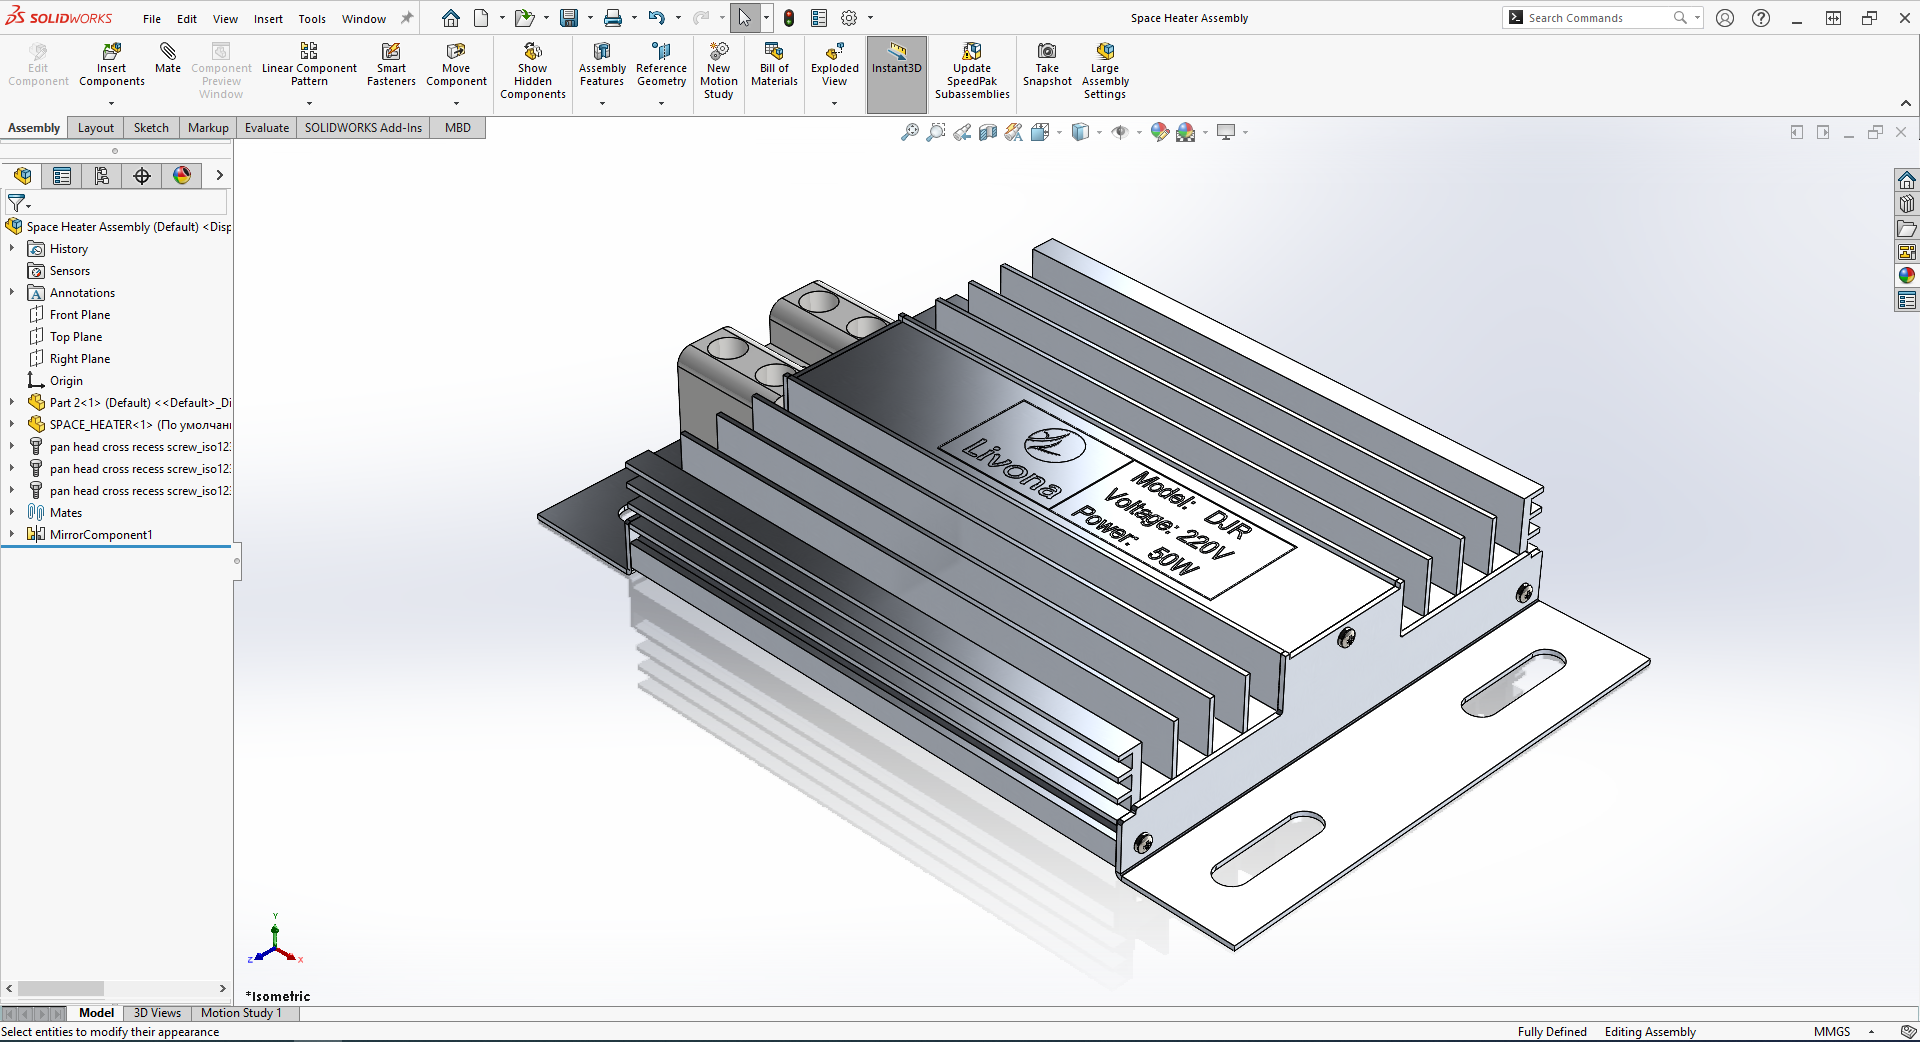Click Update SpeedPak Subassemblies
This screenshot has height=1042, width=1920.
[x=972, y=70]
